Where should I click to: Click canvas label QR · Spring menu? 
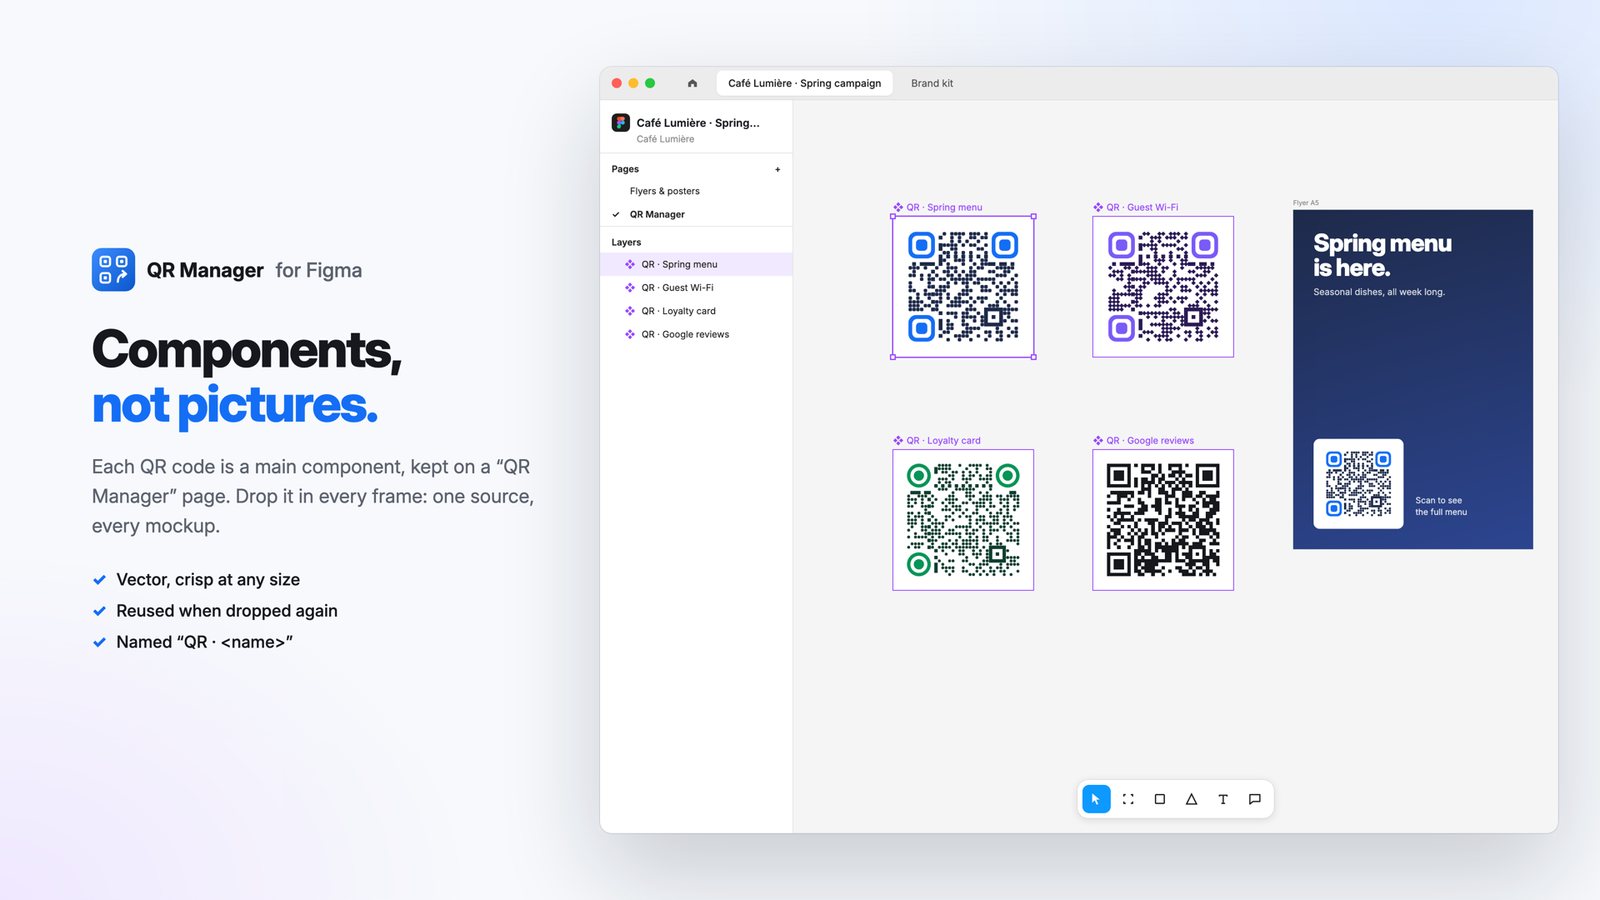[x=938, y=208]
